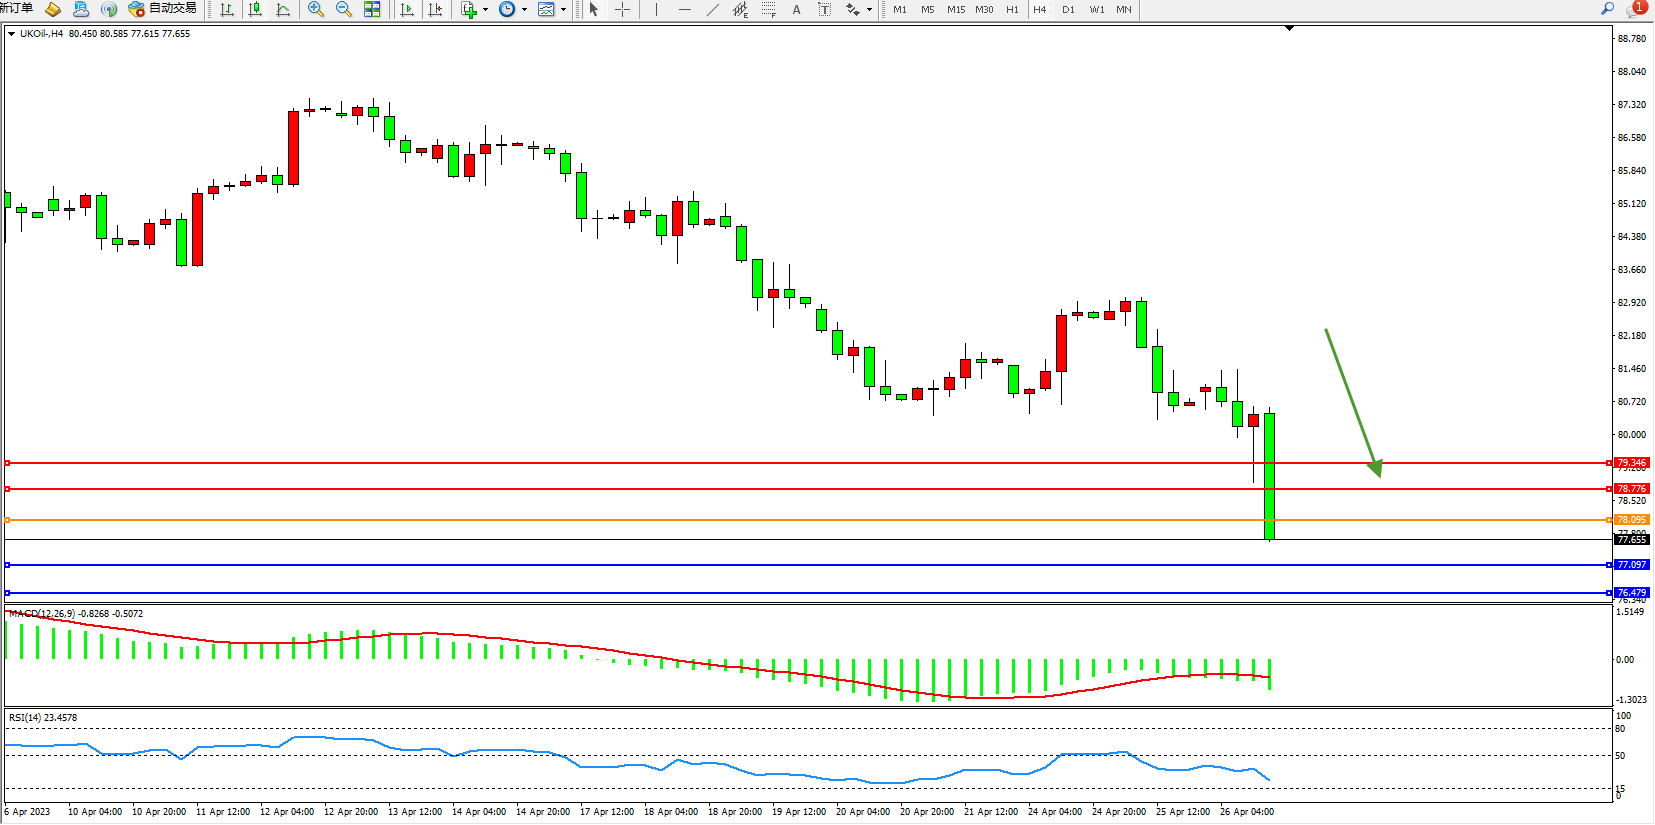Image resolution: width=1655 pixels, height=825 pixels.
Task: Open the indicators list dropdown arrow
Action: [x=486, y=10]
